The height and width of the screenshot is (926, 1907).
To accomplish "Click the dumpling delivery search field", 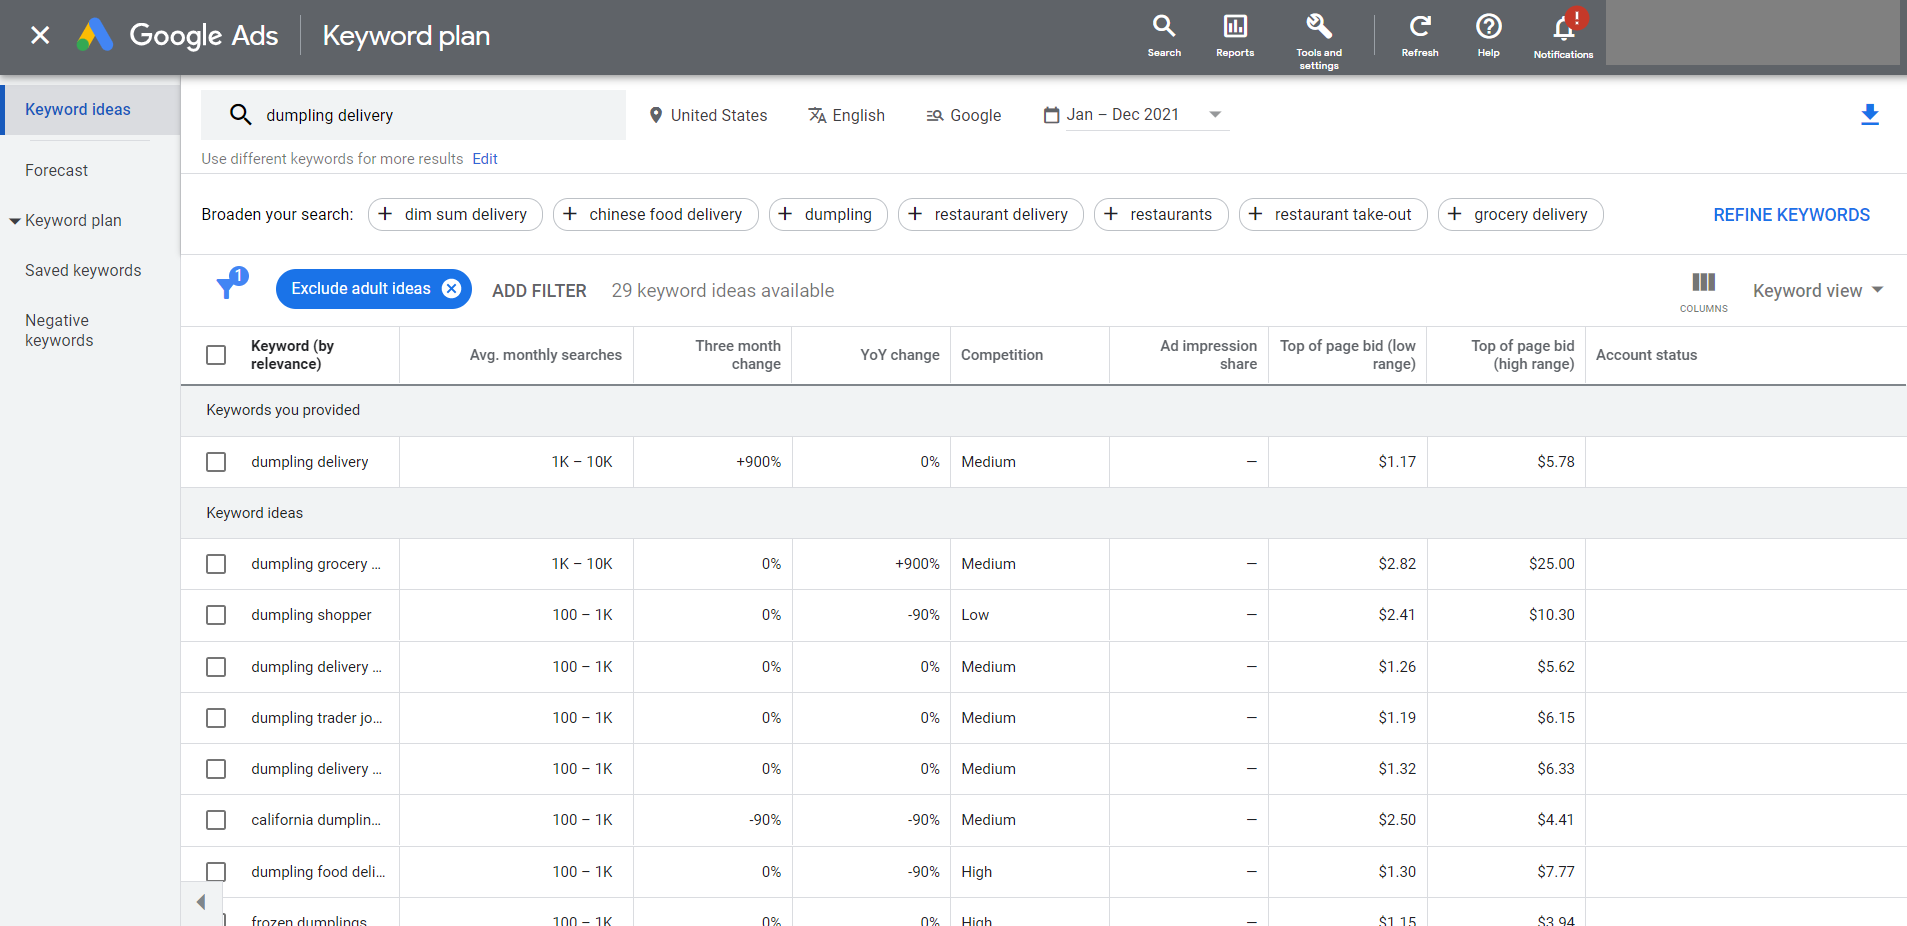I will (413, 115).
